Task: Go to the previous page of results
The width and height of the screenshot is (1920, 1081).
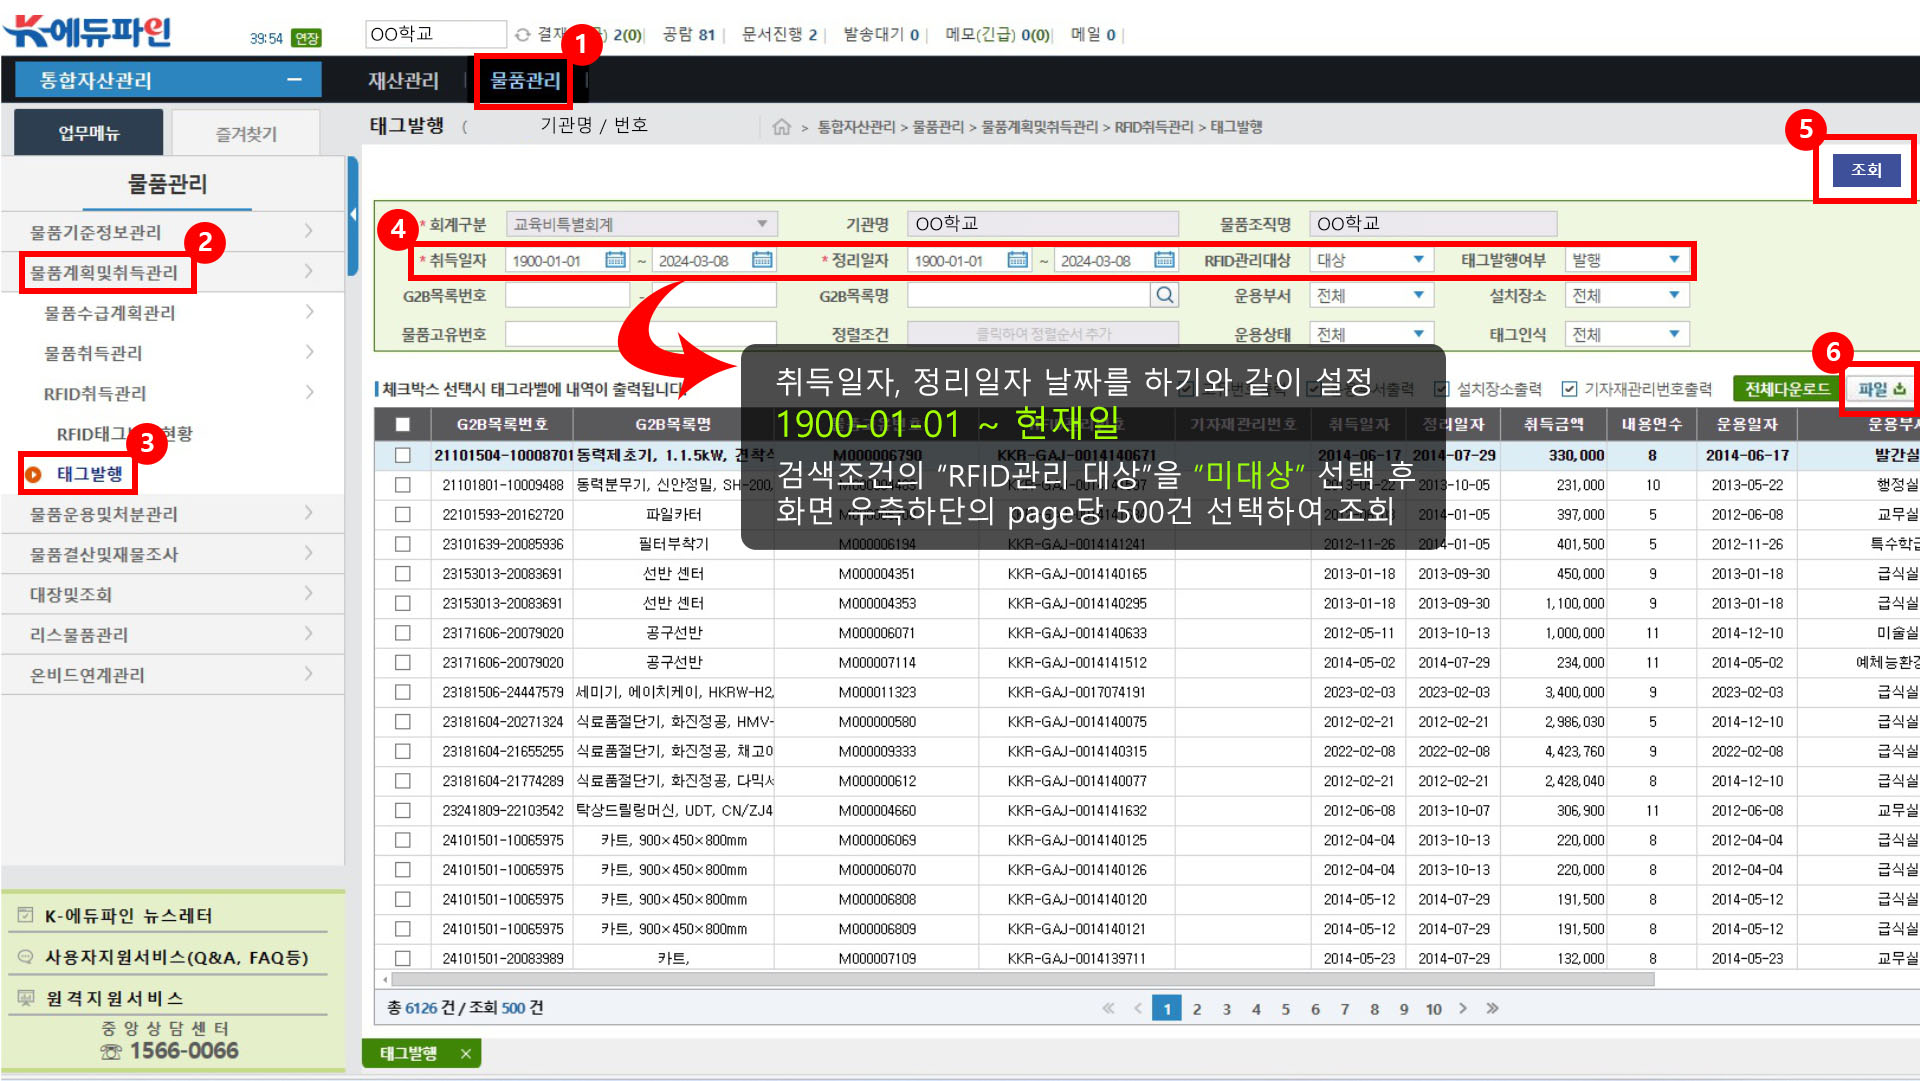Action: (1137, 1008)
